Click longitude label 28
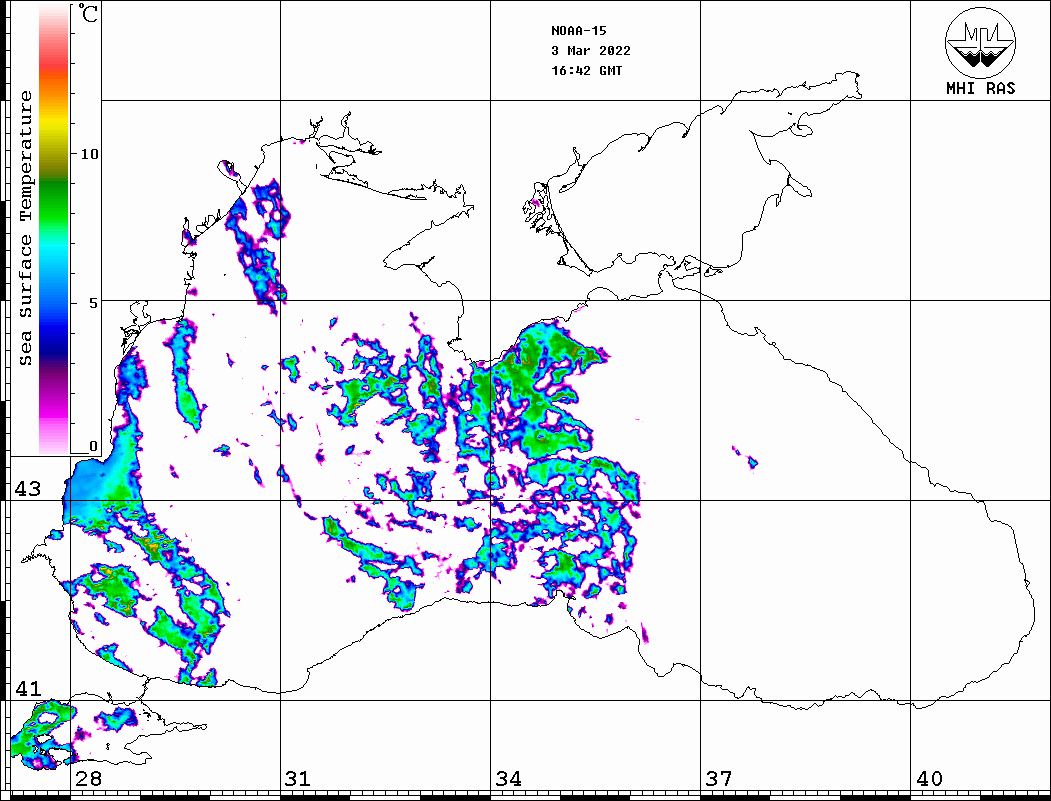 point(88,778)
